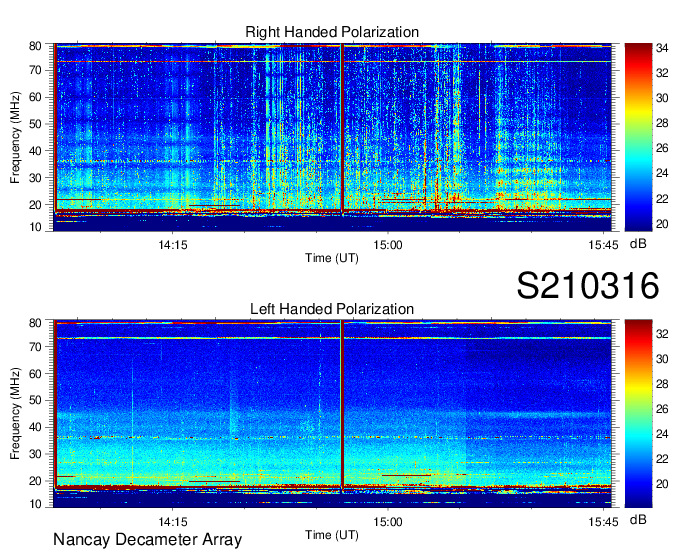Click "Frequency (MHz)" axis label of Right Handed plot

click(x=15, y=137)
